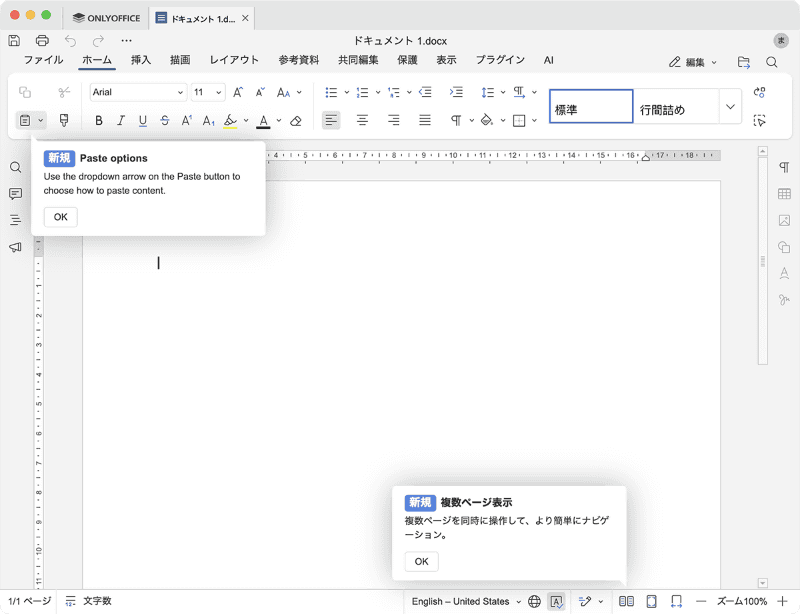The height and width of the screenshot is (614, 800).
Task: Switch to the 挿入 tab
Action: click(x=141, y=60)
